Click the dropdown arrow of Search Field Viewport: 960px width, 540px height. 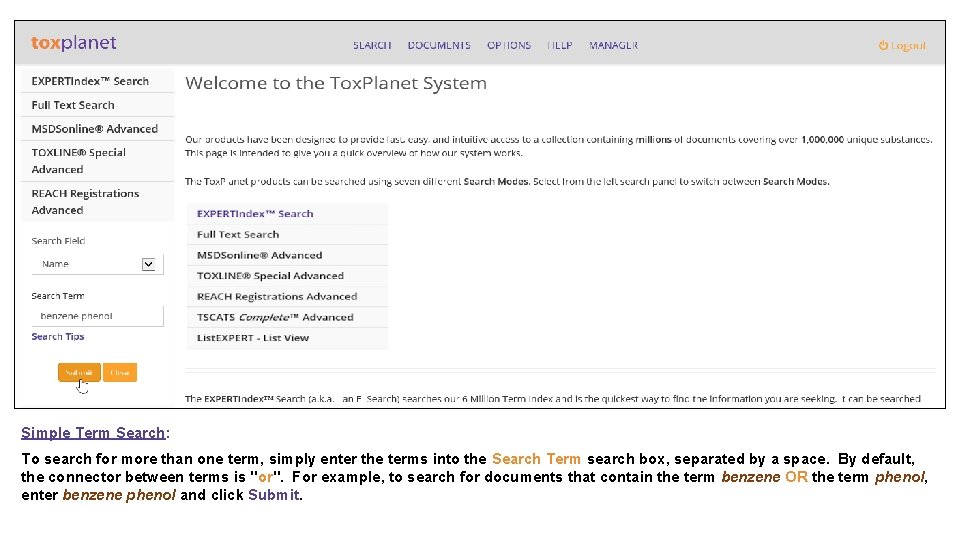[148, 264]
